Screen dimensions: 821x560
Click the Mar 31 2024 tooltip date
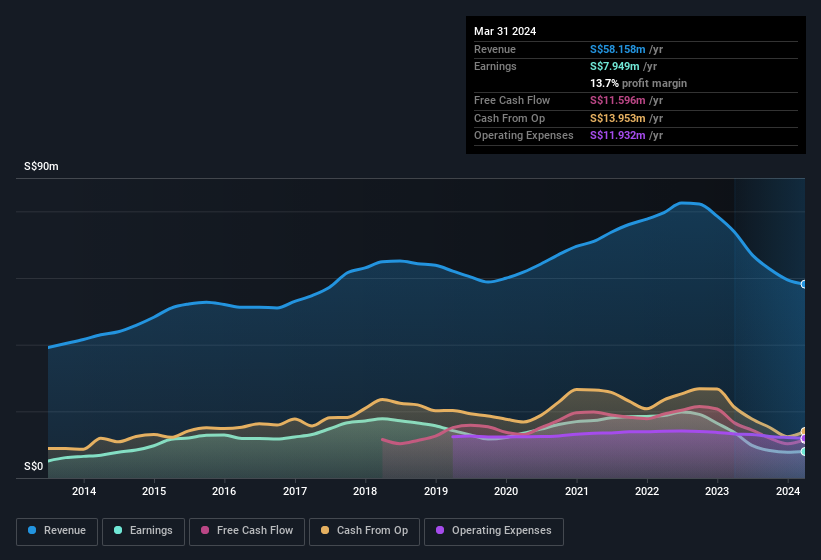[505, 31]
